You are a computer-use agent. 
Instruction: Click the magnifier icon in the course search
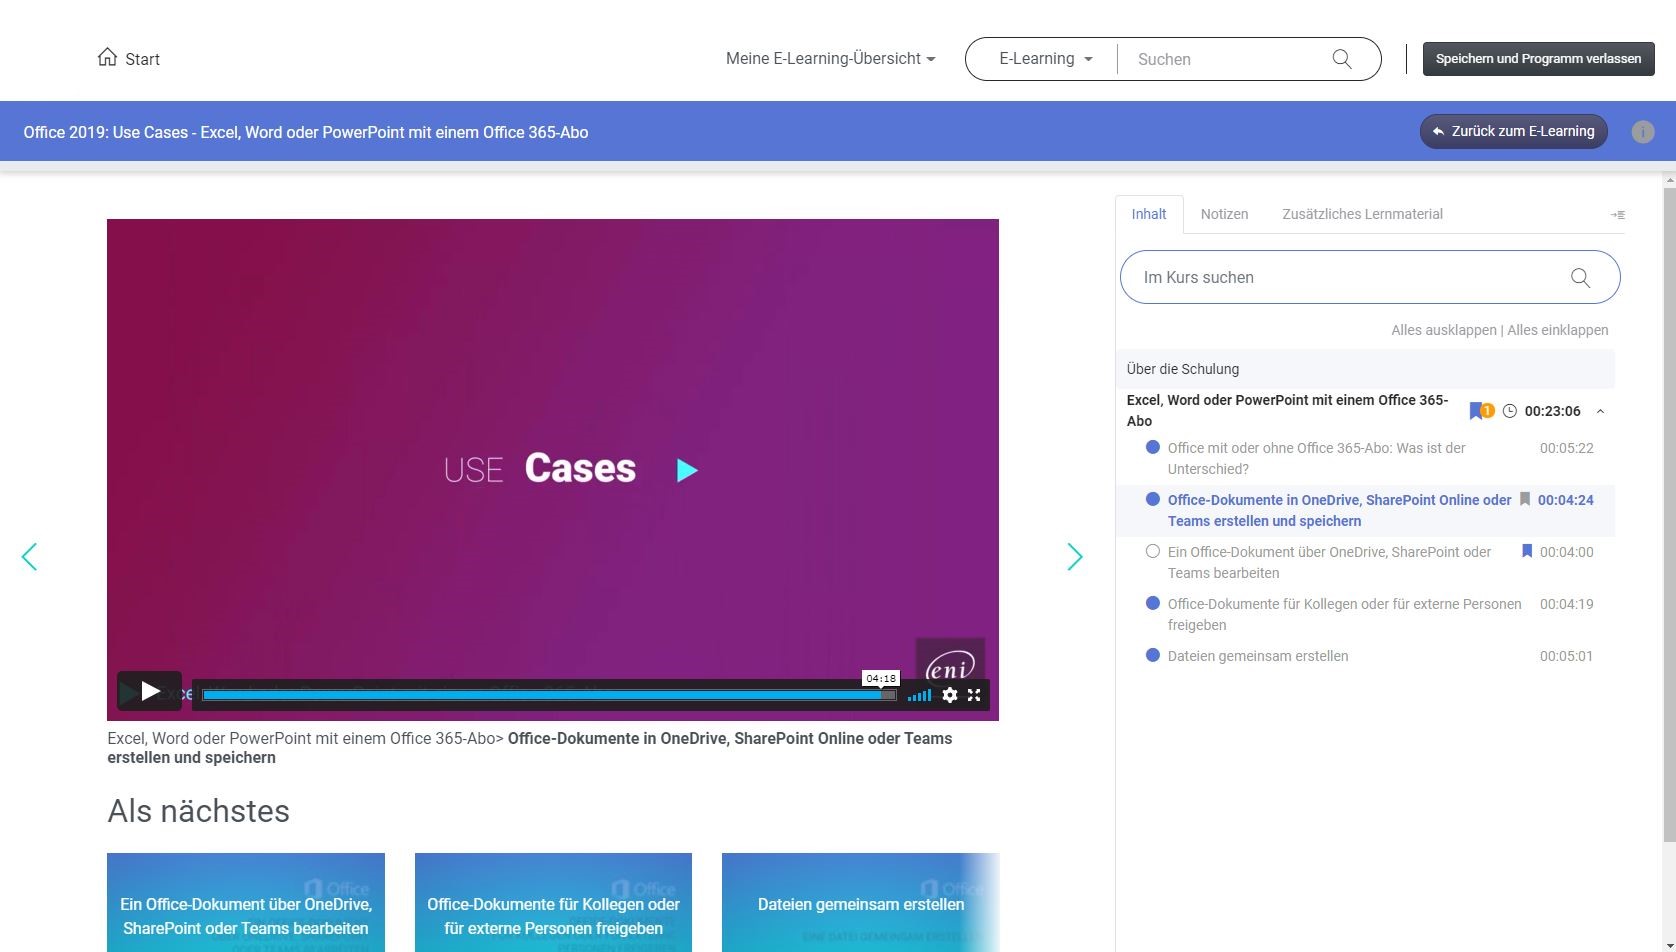click(1580, 278)
